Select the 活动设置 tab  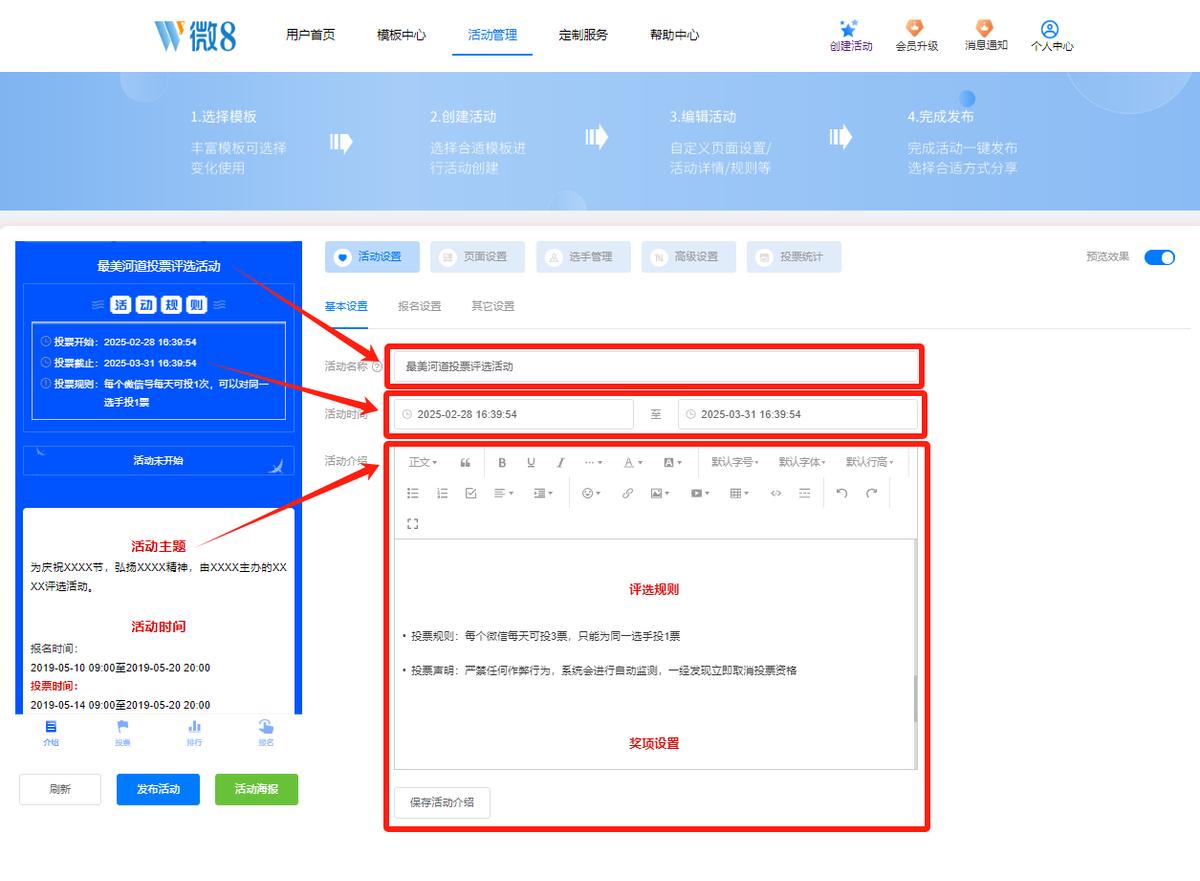click(x=372, y=257)
